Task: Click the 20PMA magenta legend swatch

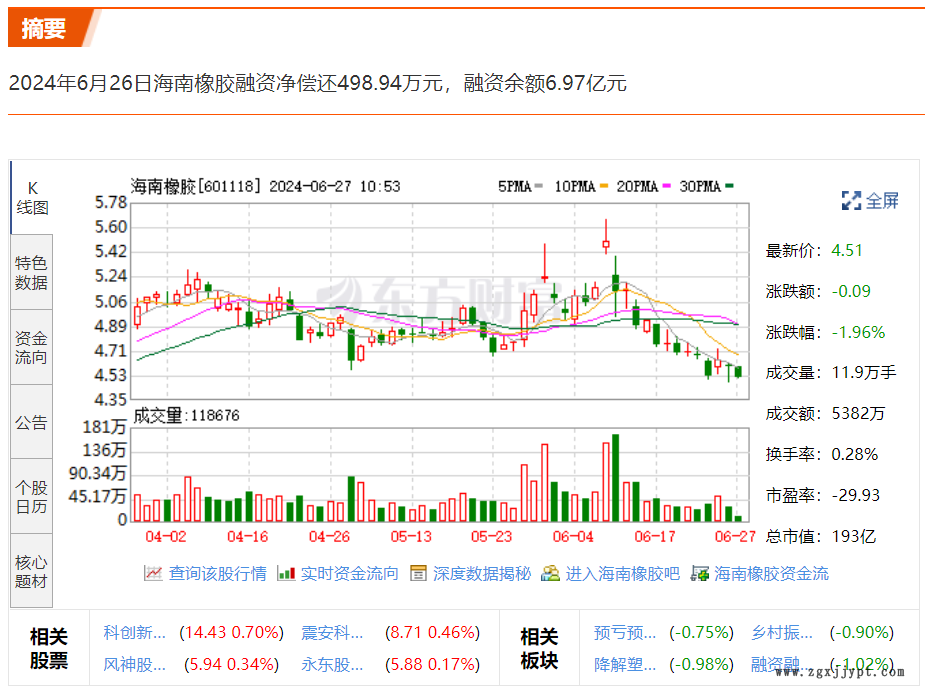Action: [x=666, y=187]
